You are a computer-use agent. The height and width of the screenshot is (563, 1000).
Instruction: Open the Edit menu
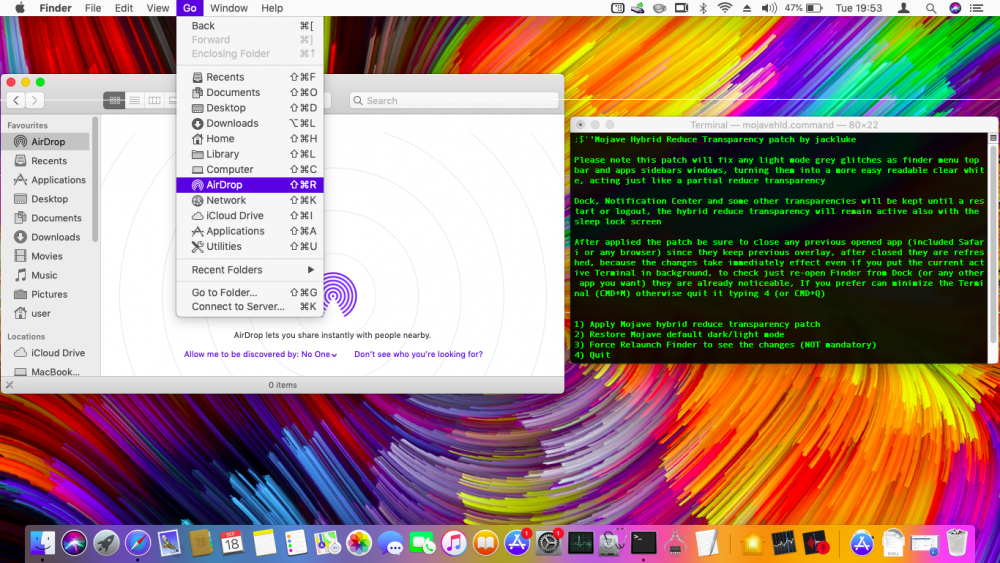pos(124,8)
